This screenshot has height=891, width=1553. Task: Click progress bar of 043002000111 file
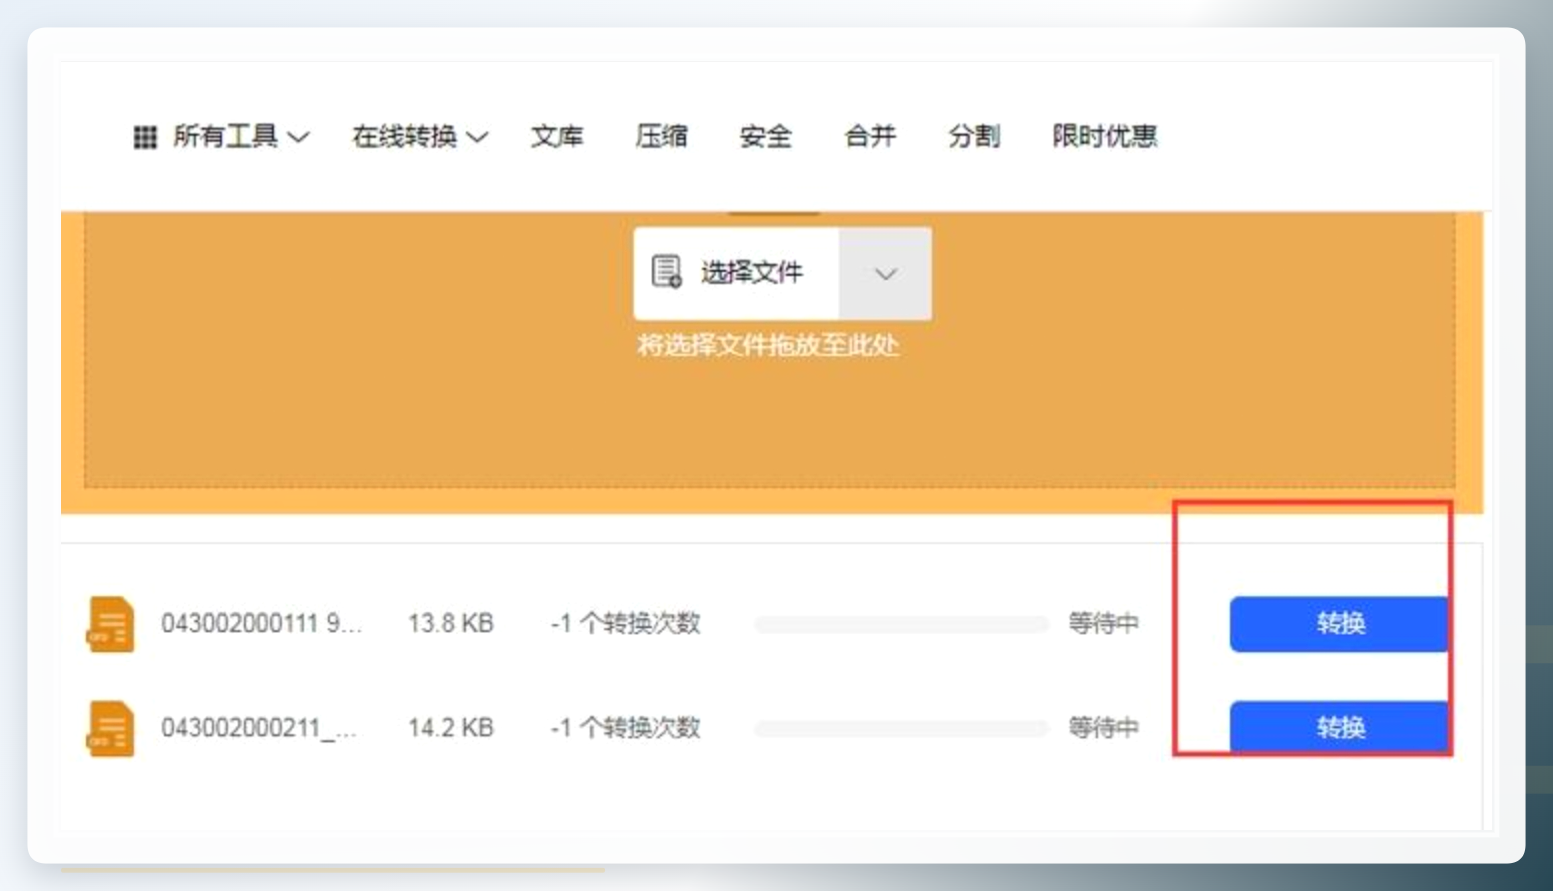[901, 624]
